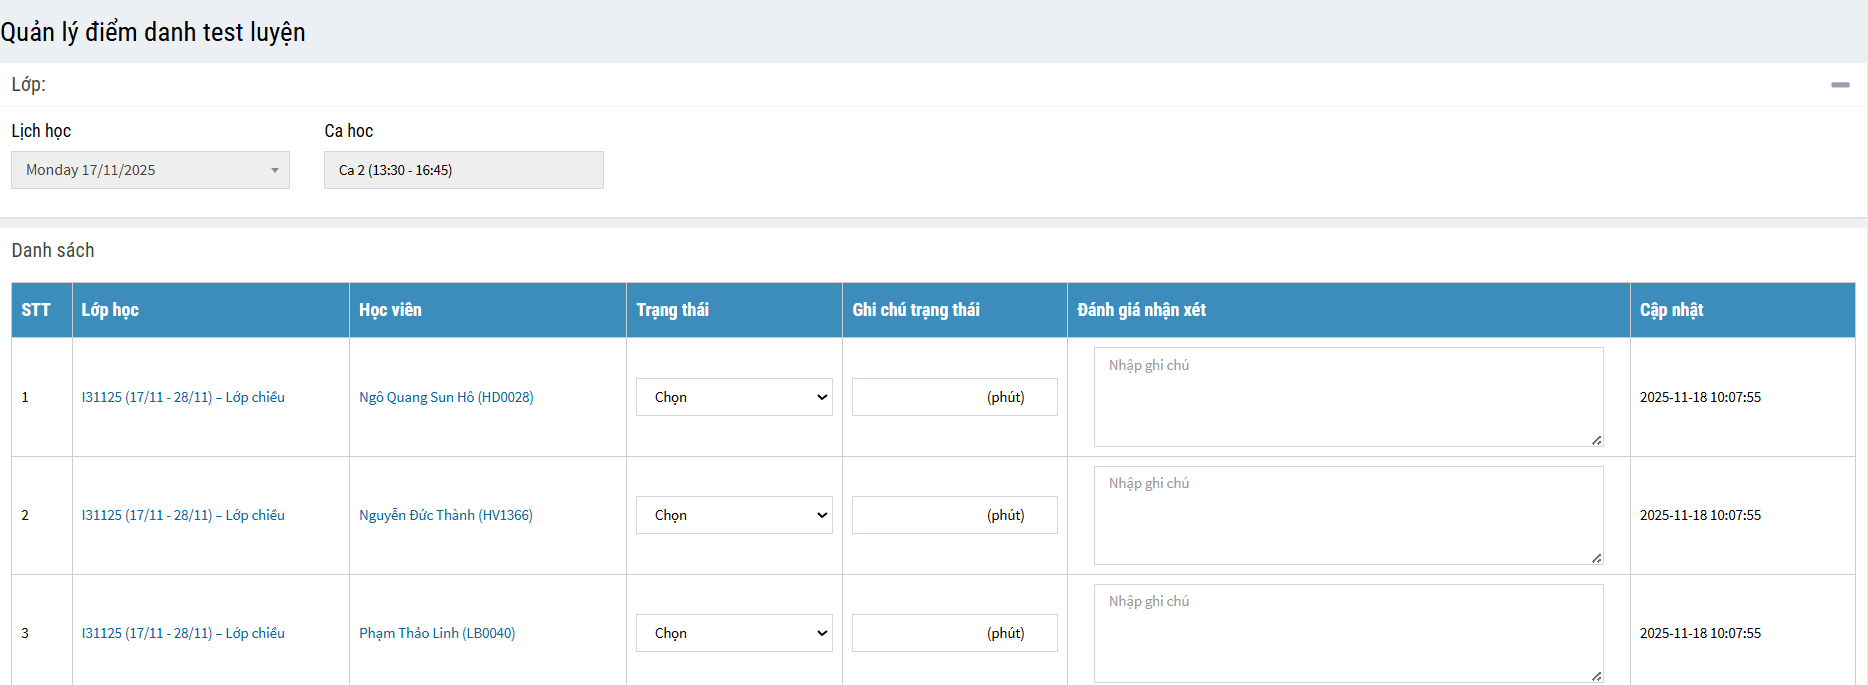Open student link Ngô Quang Sun Hô (HD0028)
The height and width of the screenshot is (685, 1868).
tap(446, 397)
